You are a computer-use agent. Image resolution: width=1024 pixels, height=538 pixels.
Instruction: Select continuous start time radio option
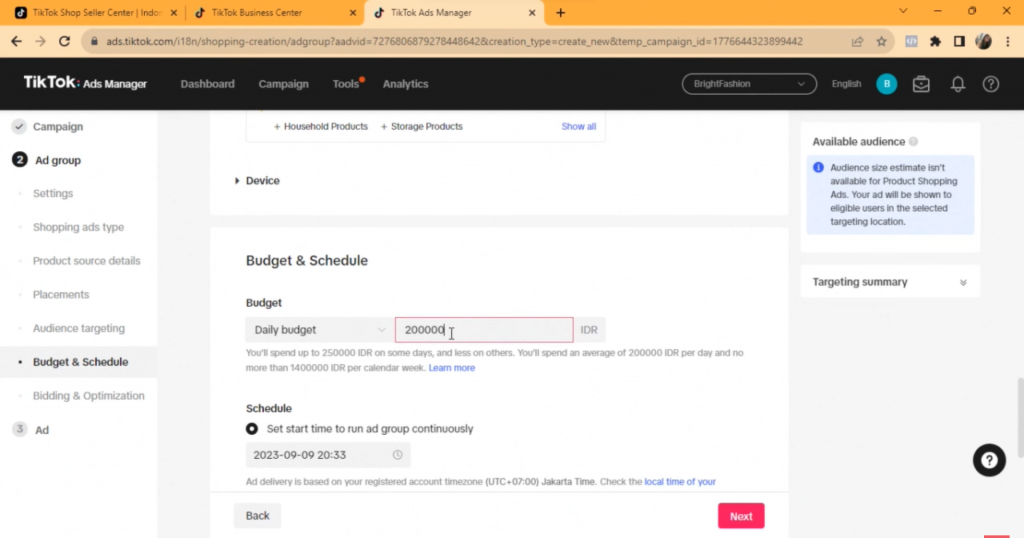(x=252, y=429)
